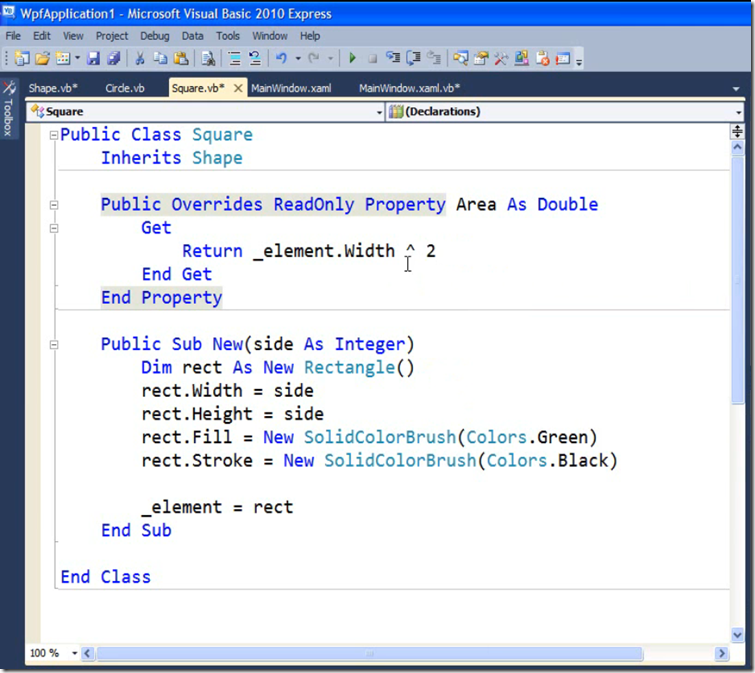Viewport: 755px width, 673px height.
Task: Click the vertical scrollbar up arrow
Action: tap(737, 148)
